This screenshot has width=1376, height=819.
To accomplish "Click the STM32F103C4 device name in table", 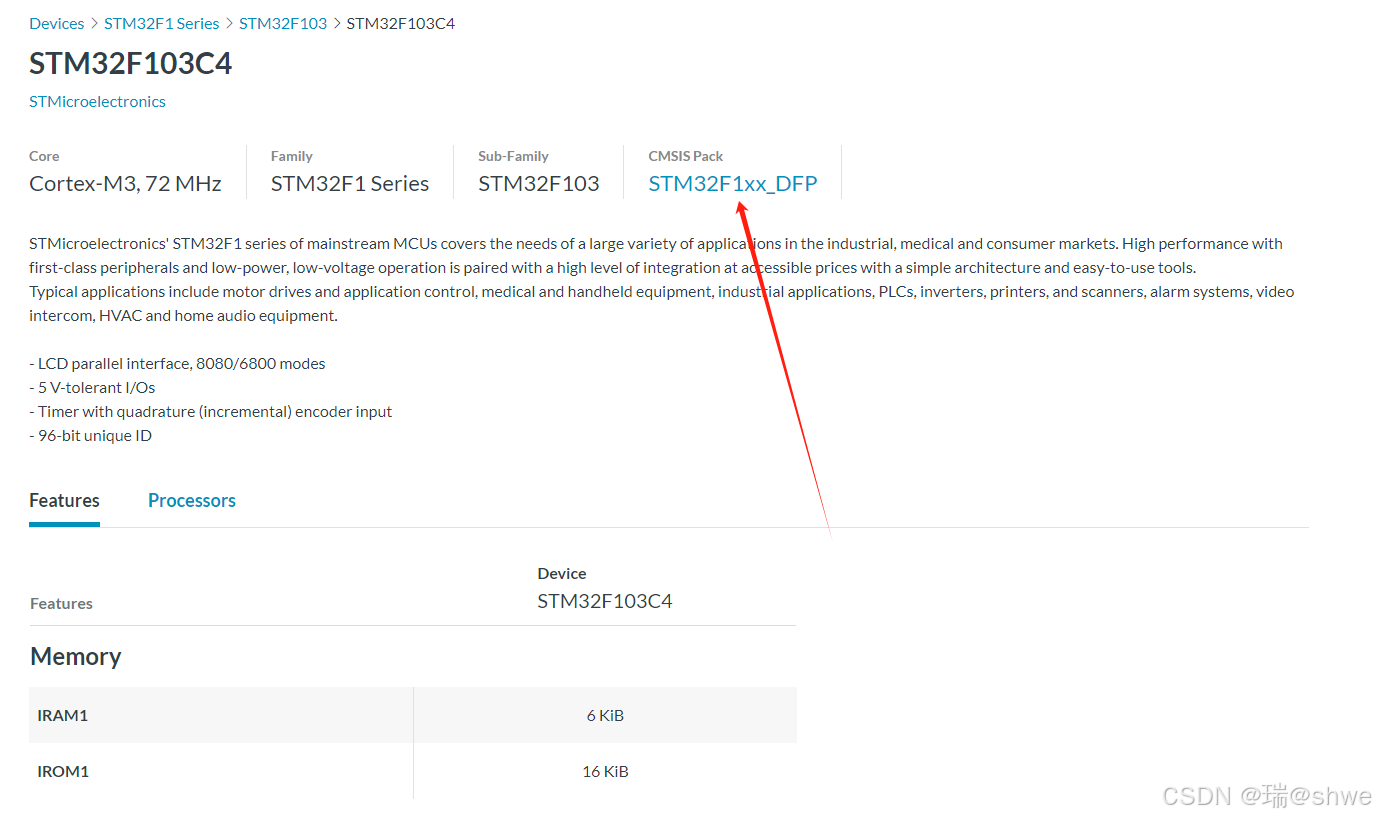I will pyautogui.click(x=605, y=601).
